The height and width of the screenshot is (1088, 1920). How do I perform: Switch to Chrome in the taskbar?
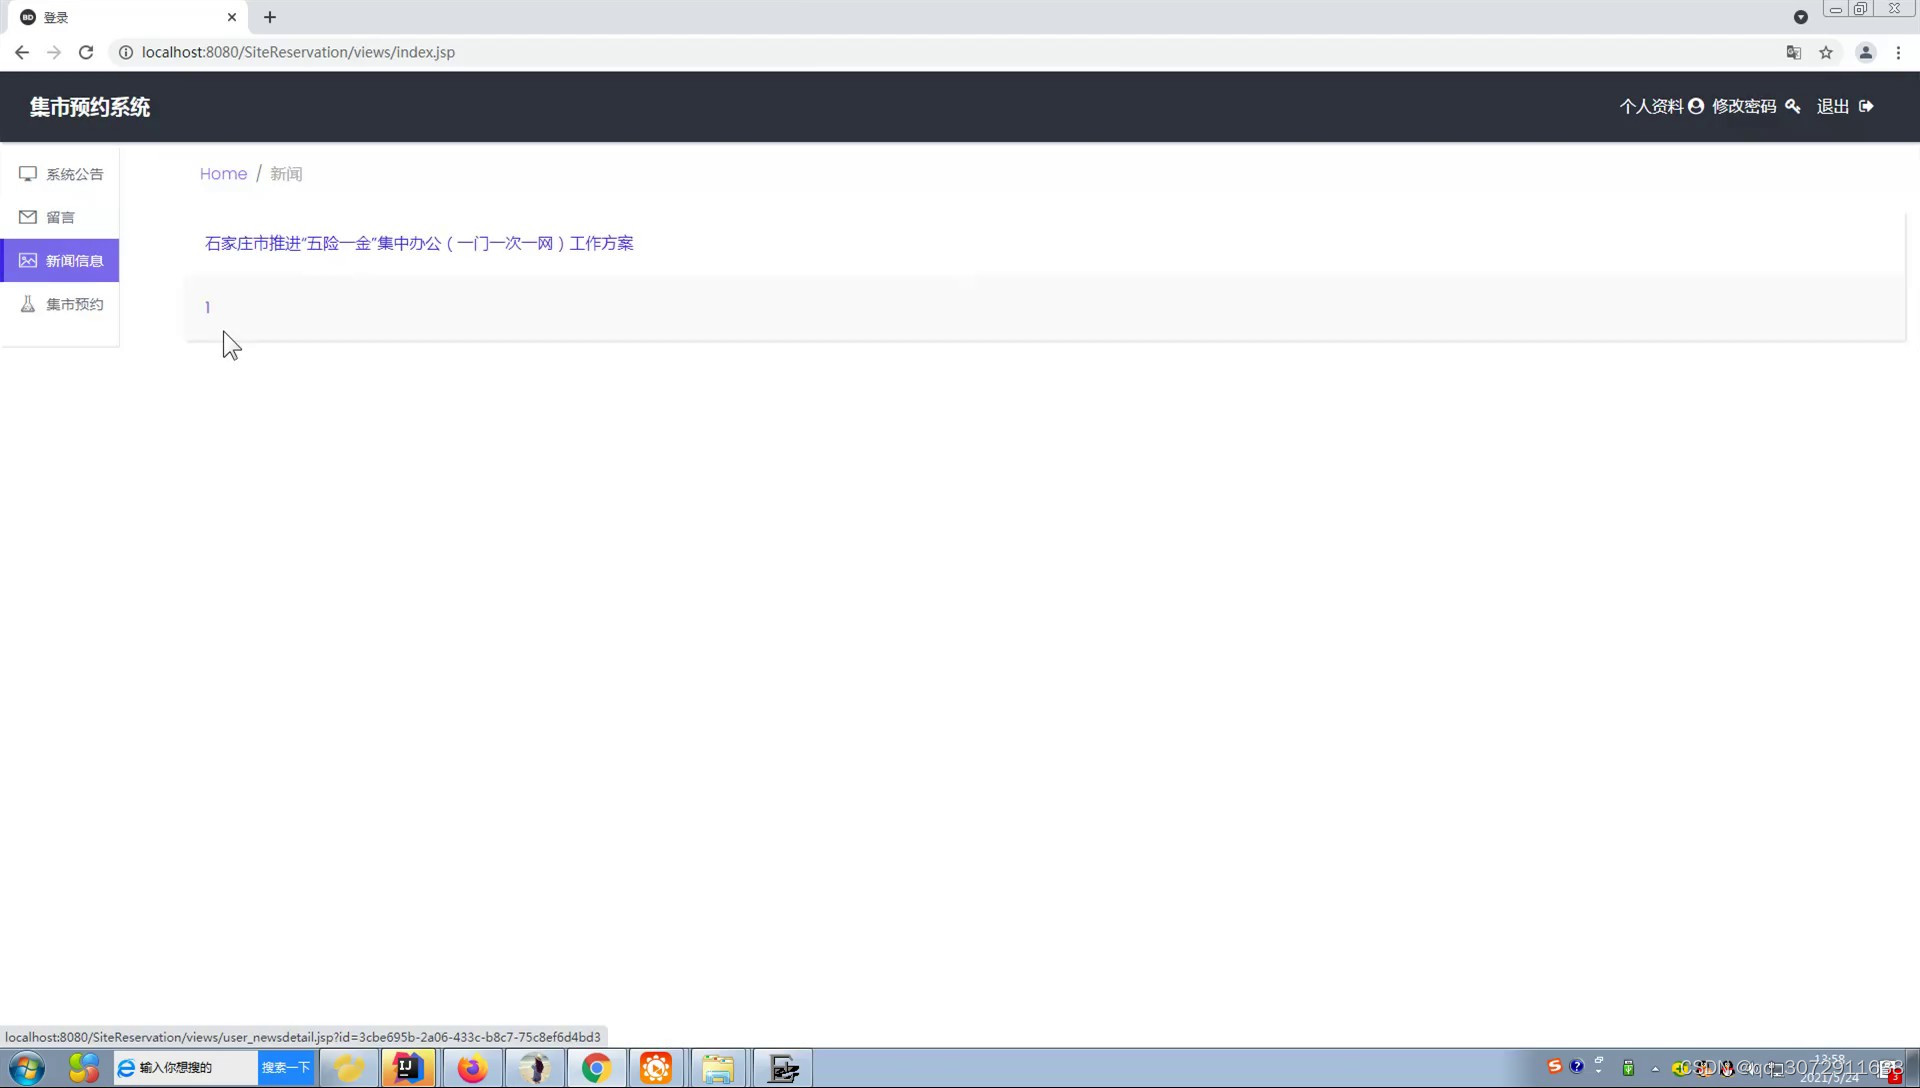click(597, 1068)
